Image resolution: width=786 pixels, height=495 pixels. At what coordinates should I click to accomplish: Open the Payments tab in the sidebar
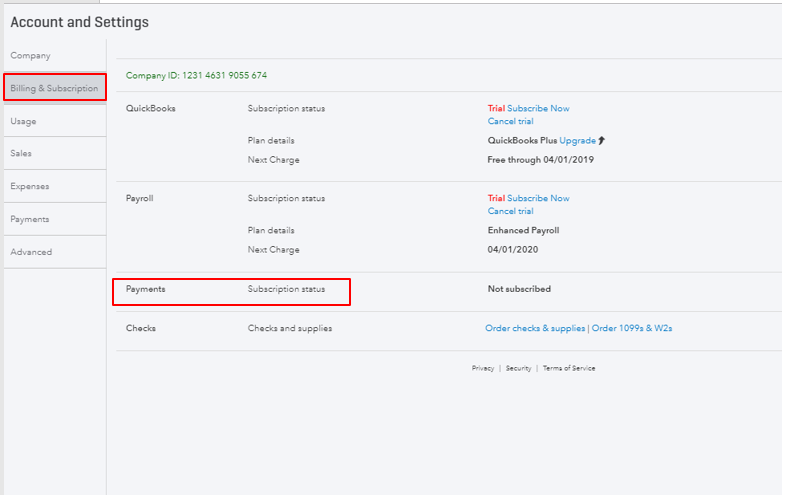tap(29, 219)
